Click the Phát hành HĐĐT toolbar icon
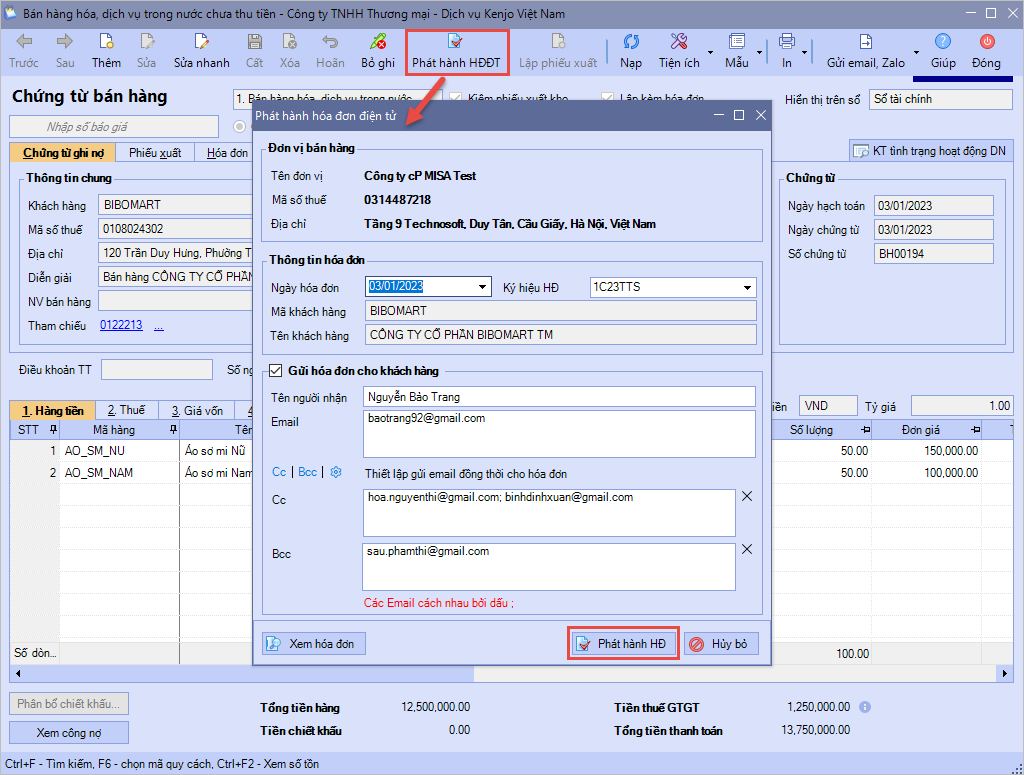 tap(457, 42)
